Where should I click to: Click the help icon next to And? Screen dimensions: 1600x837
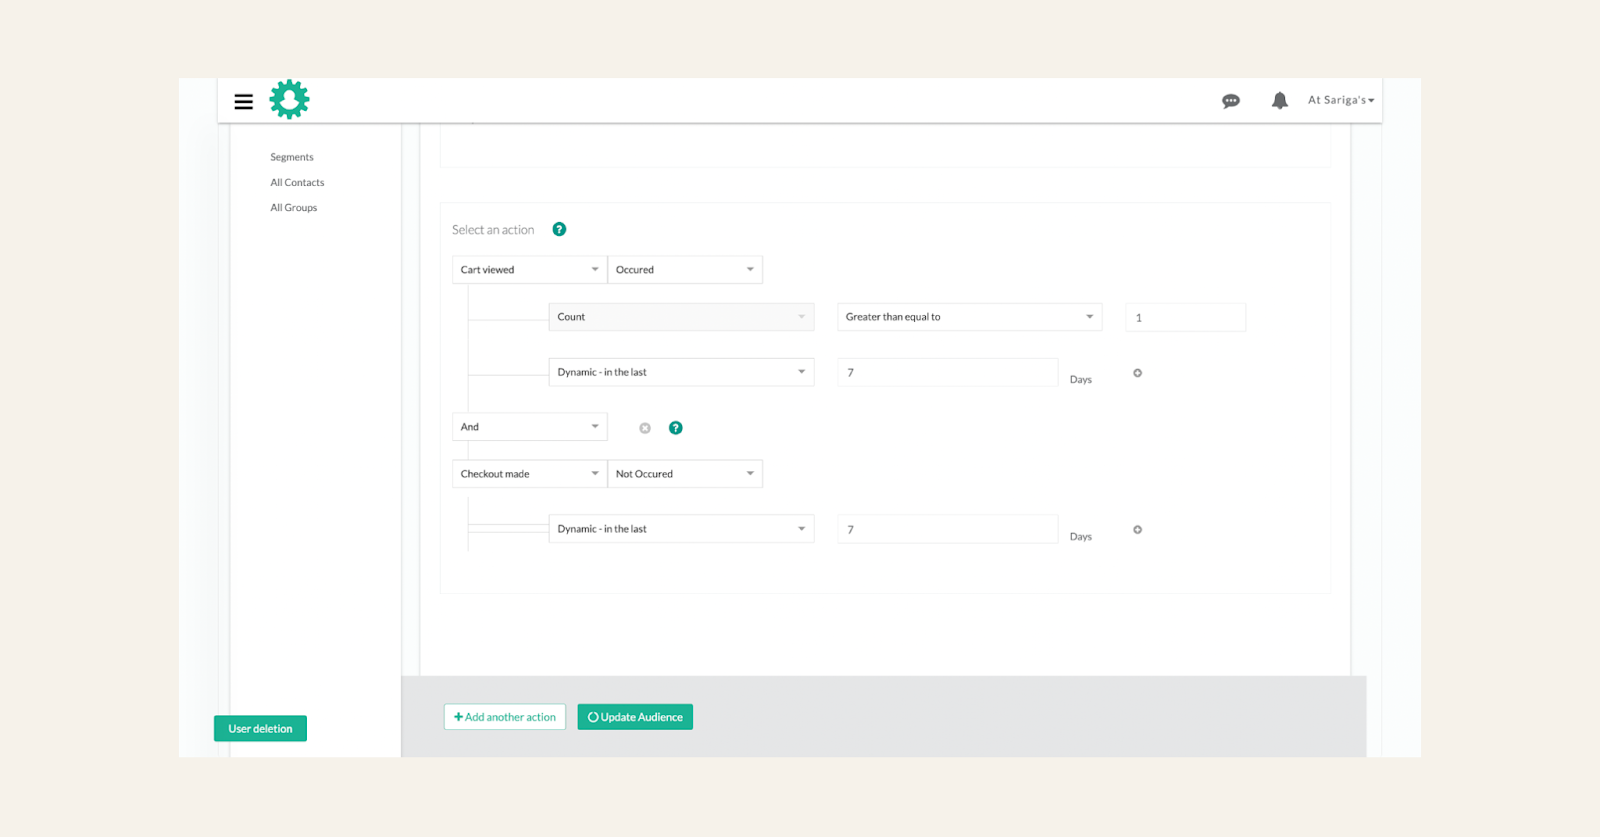676,428
